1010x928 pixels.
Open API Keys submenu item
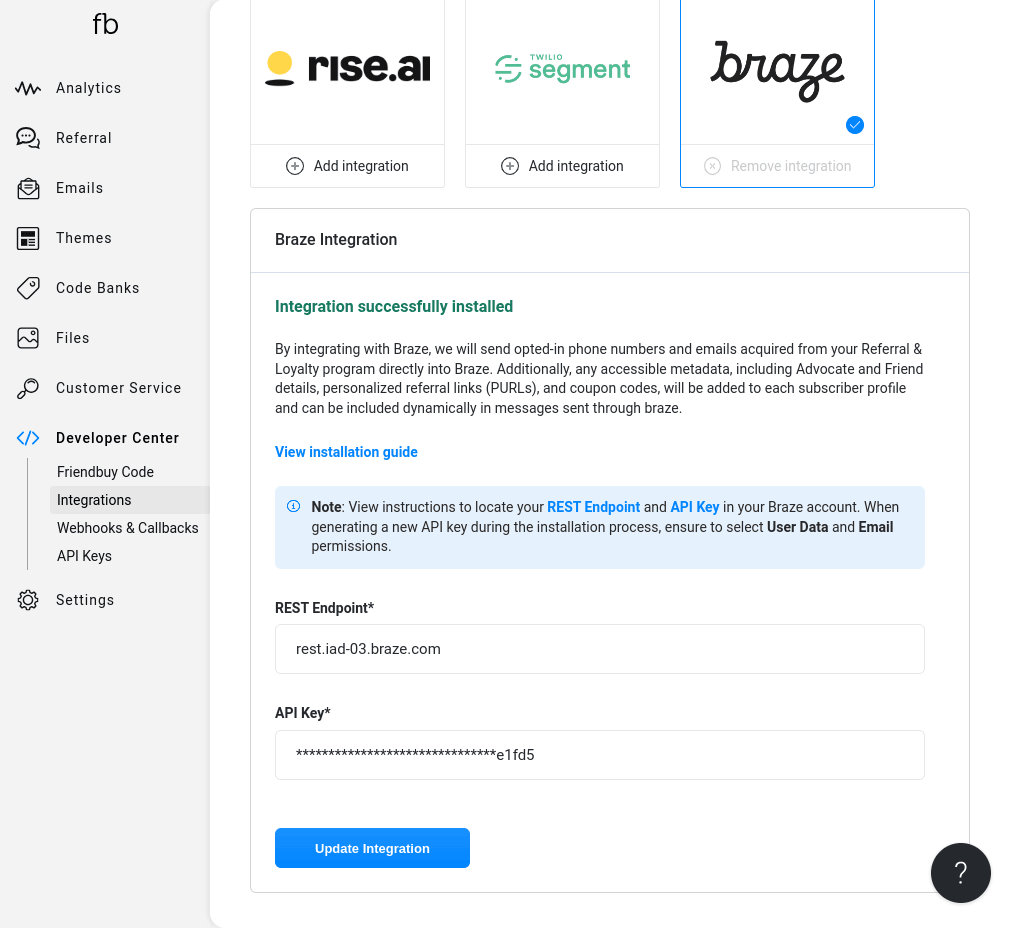[x=84, y=556]
